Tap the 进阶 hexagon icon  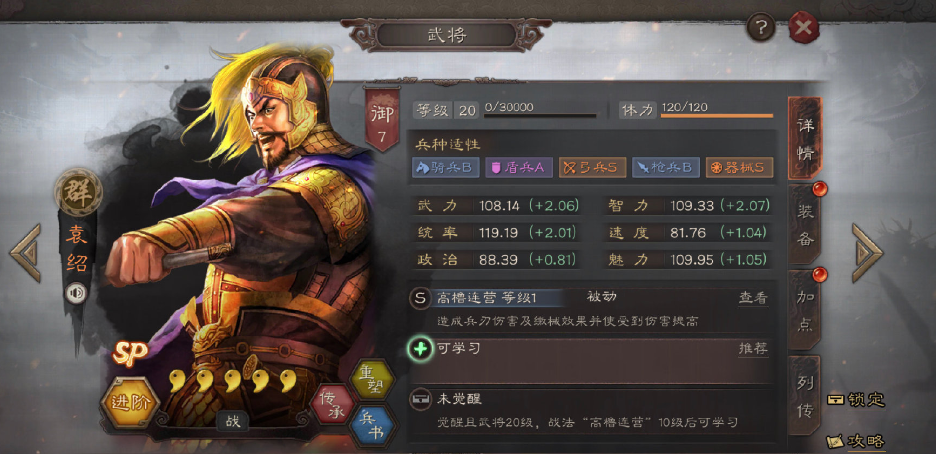[x=130, y=403]
